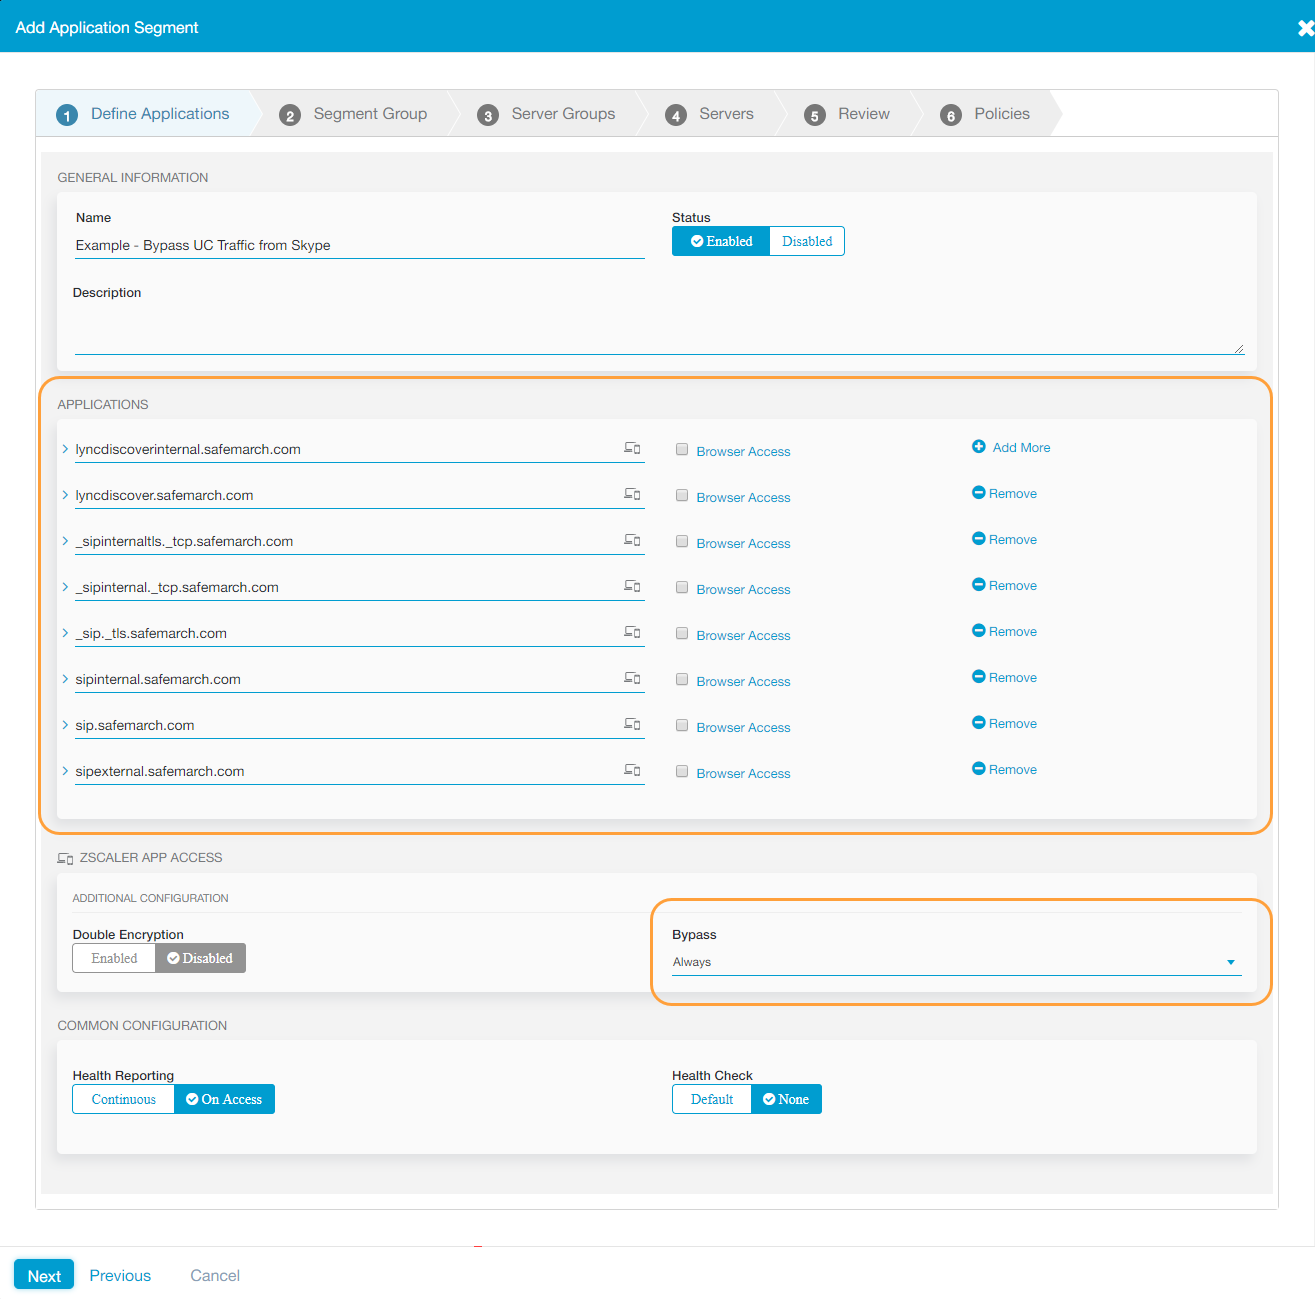Click the minus icon for lyncdiscover.safemarch.com

coord(978,493)
